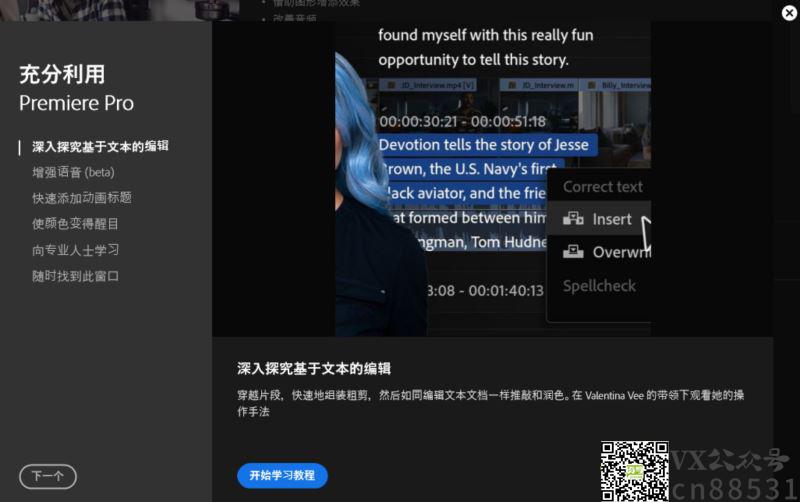Open the 快速添加动画标题 section

click(x=82, y=198)
